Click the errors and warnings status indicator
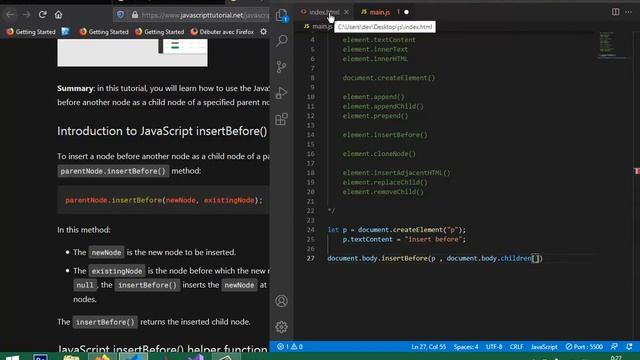Image resolution: width=640 pixels, height=360 pixels. point(290,347)
